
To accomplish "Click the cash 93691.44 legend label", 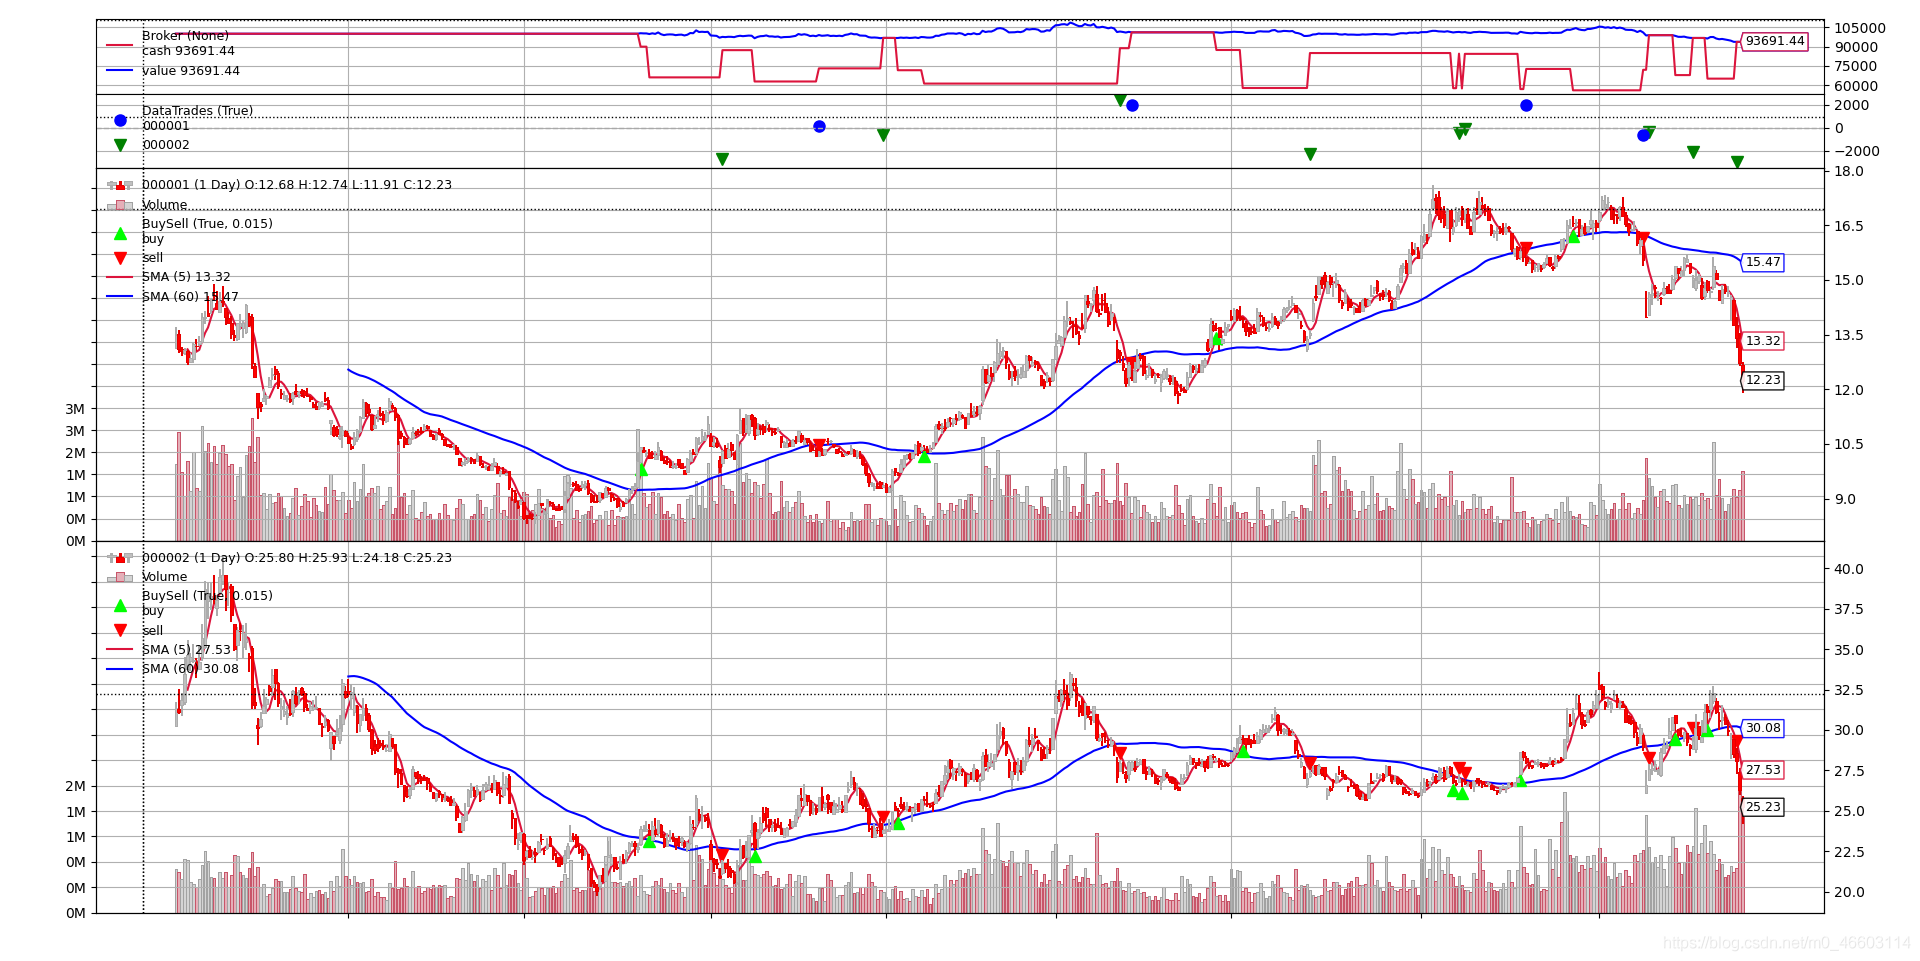I will coord(188,51).
